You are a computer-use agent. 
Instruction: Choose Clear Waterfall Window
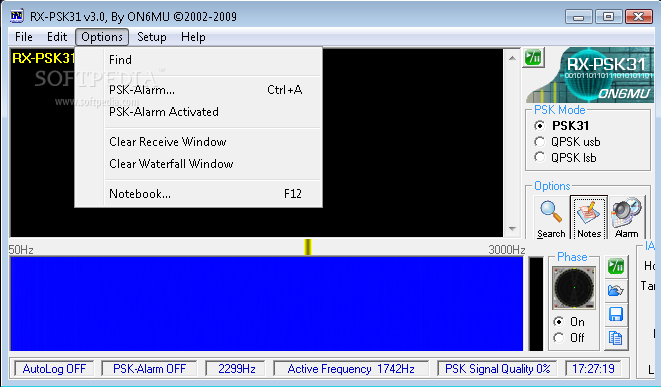pyautogui.click(x=198, y=164)
